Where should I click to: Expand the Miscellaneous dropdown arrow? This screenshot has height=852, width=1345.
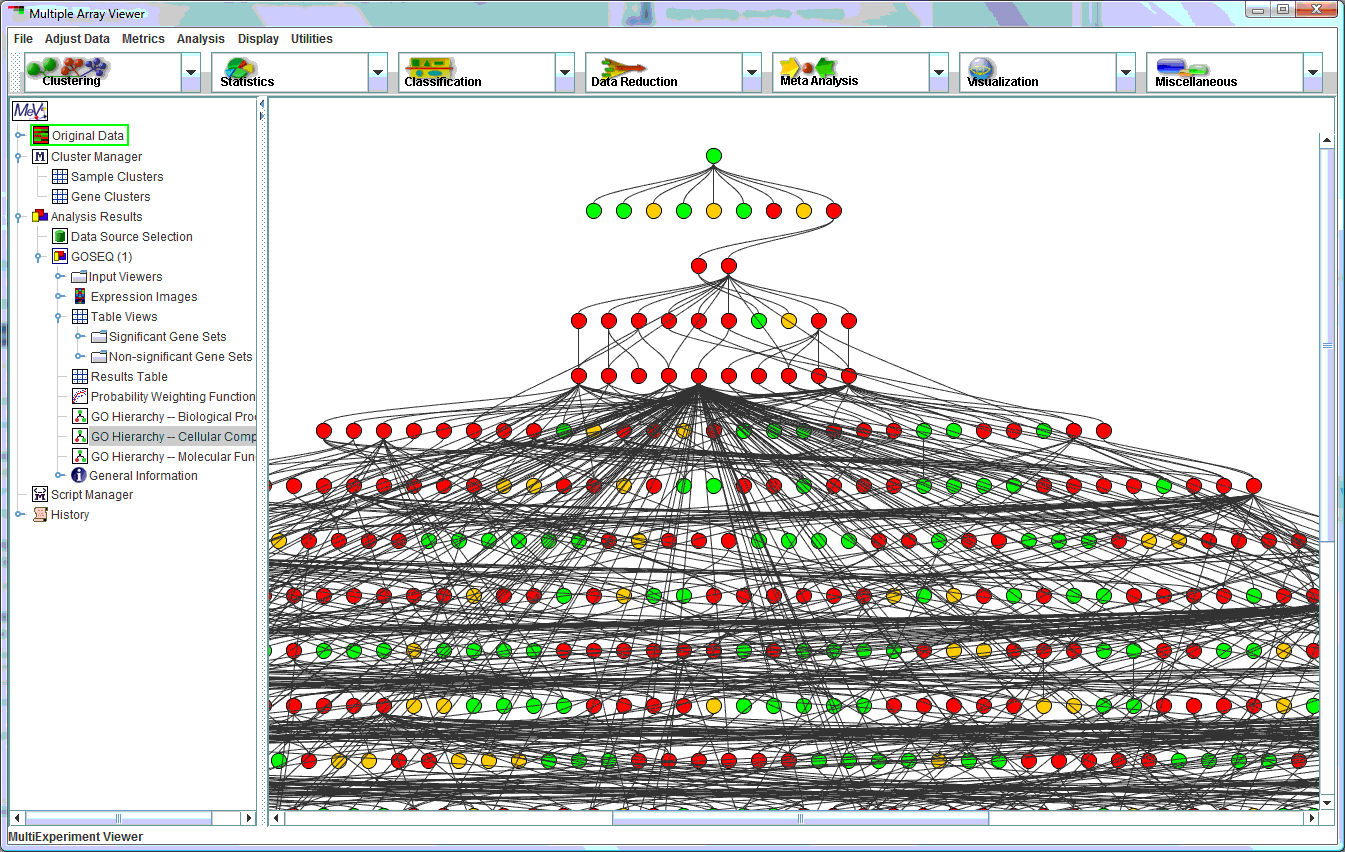pos(1313,72)
